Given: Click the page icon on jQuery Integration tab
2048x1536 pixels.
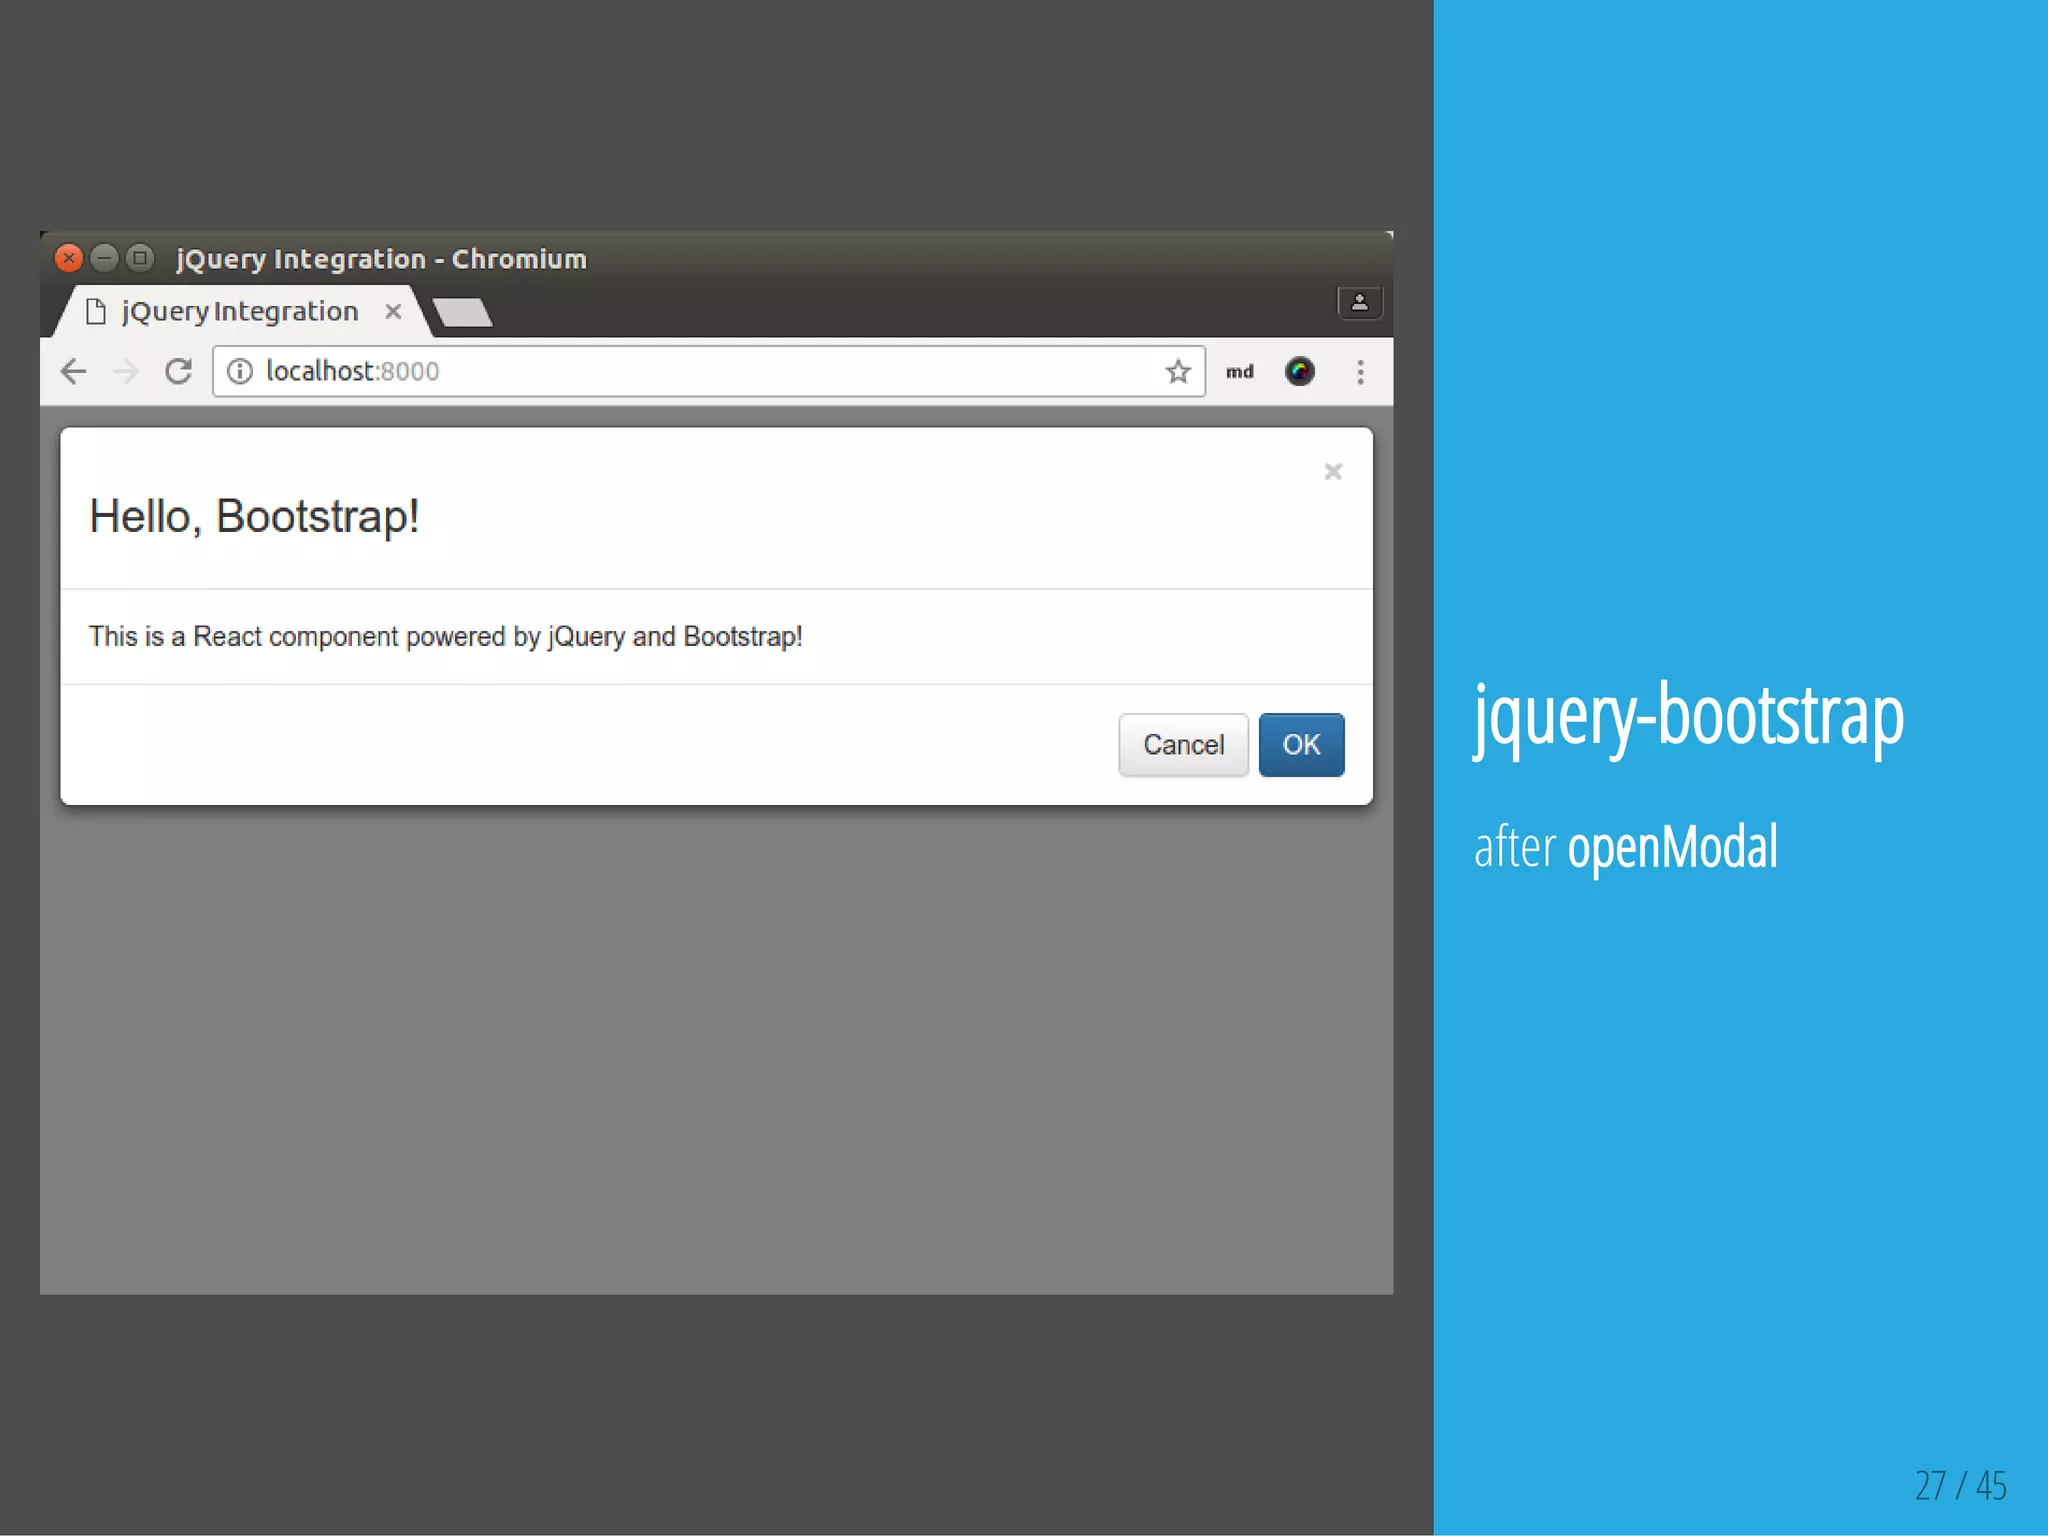Looking at the screenshot, I should (96, 312).
